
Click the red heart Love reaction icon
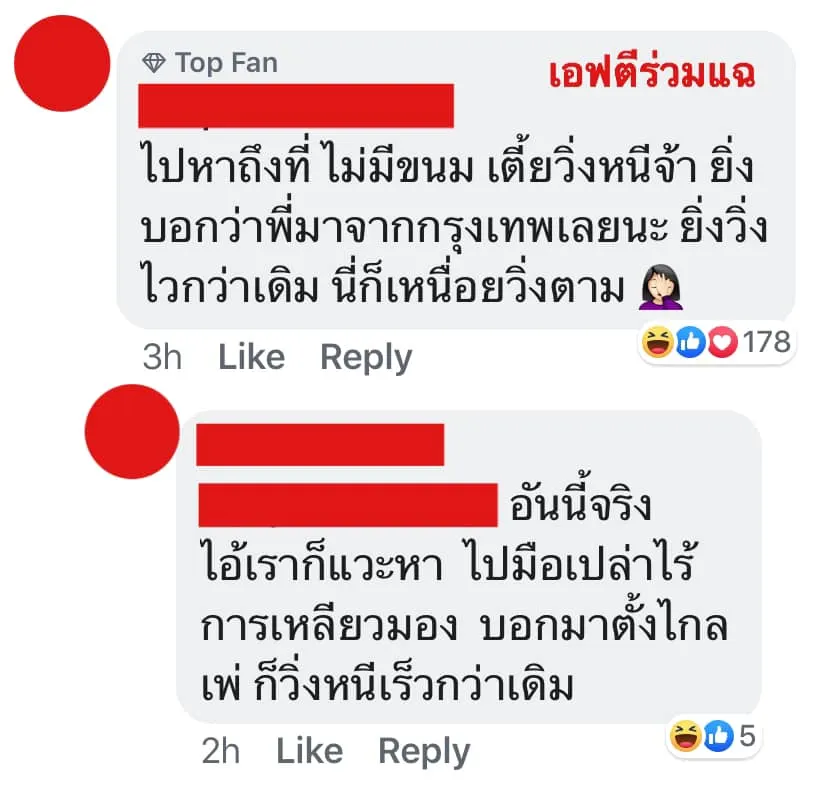click(722, 342)
